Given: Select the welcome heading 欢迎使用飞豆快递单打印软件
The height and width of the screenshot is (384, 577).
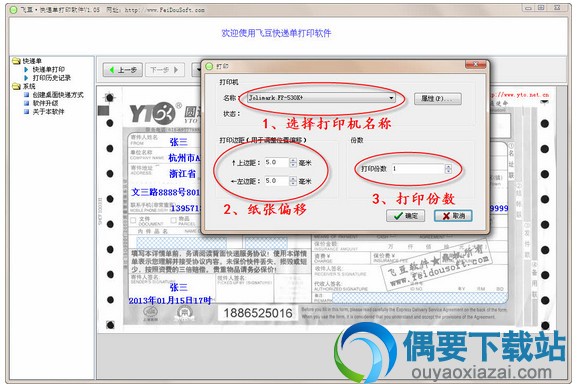Looking at the screenshot, I should pyautogui.click(x=276, y=33).
